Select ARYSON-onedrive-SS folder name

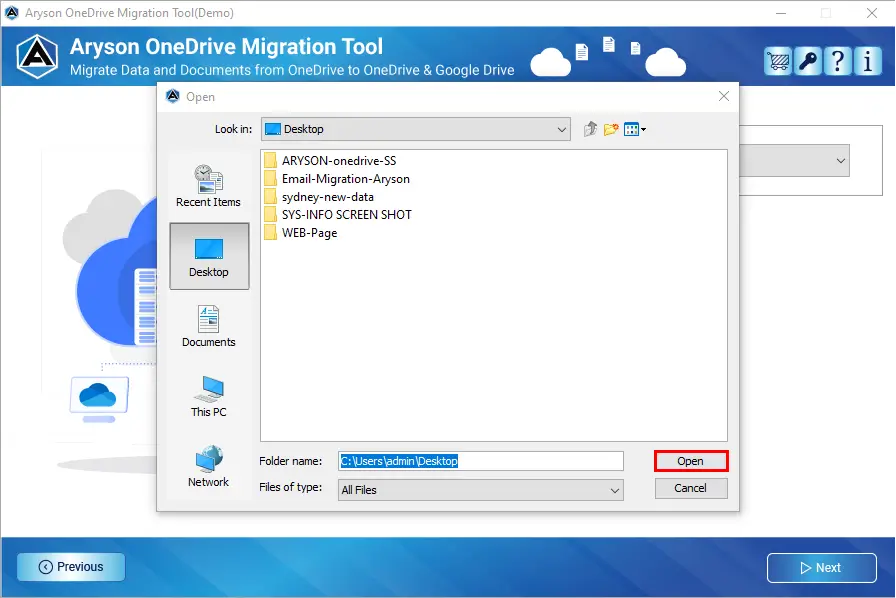pyautogui.click(x=339, y=161)
